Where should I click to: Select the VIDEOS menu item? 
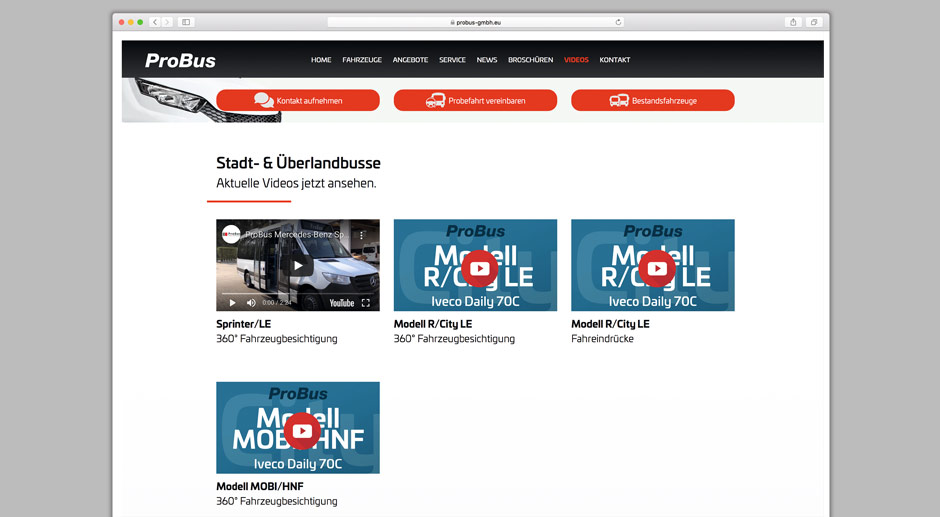tap(576, 60)
